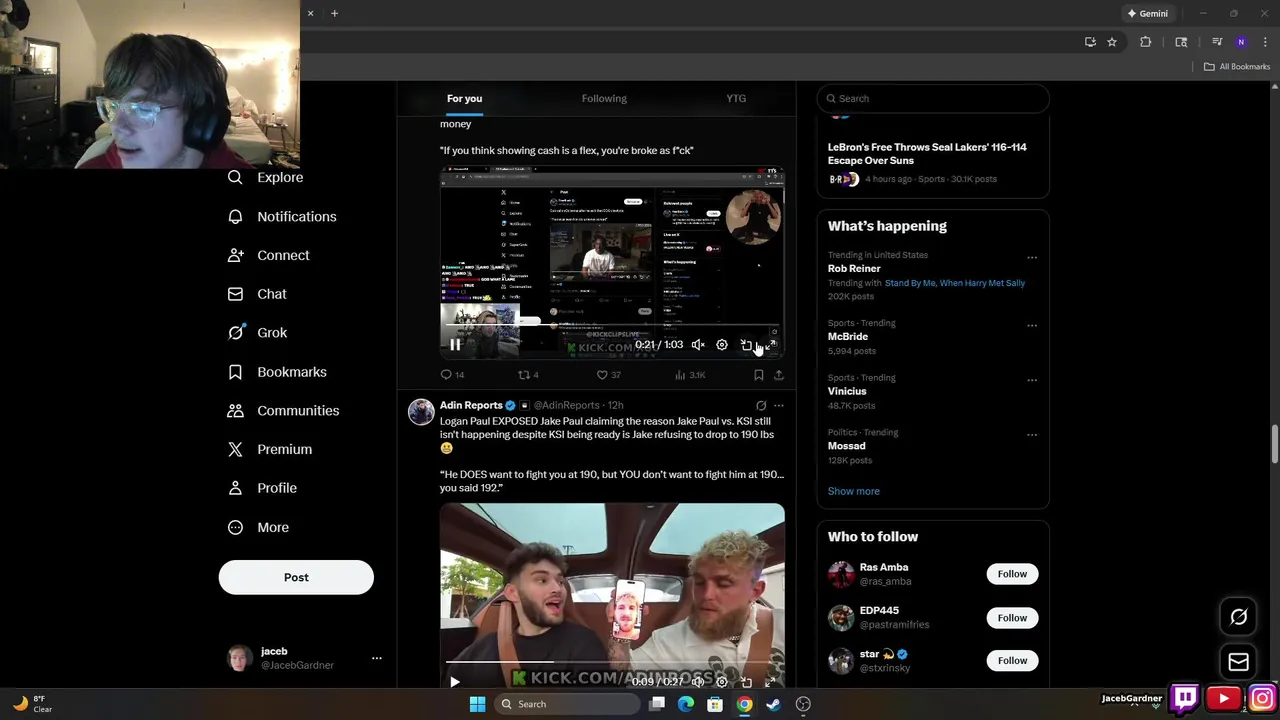Open more options on Adin Reports post
Screen dimensions: 1280x720
pyautogui.click(x=779, y=405)
